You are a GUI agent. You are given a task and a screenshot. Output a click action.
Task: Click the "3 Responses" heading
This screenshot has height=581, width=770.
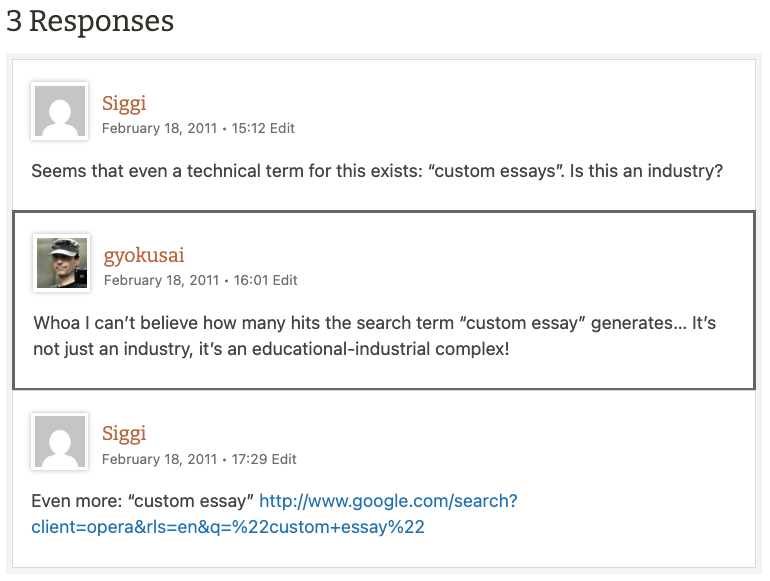(90, 21)
